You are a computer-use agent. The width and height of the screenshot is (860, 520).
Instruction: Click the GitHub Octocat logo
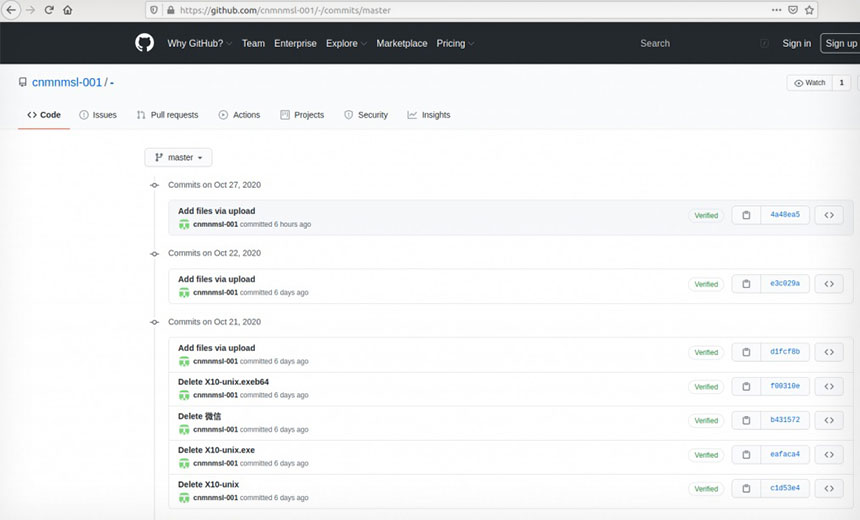coord(145,43)
